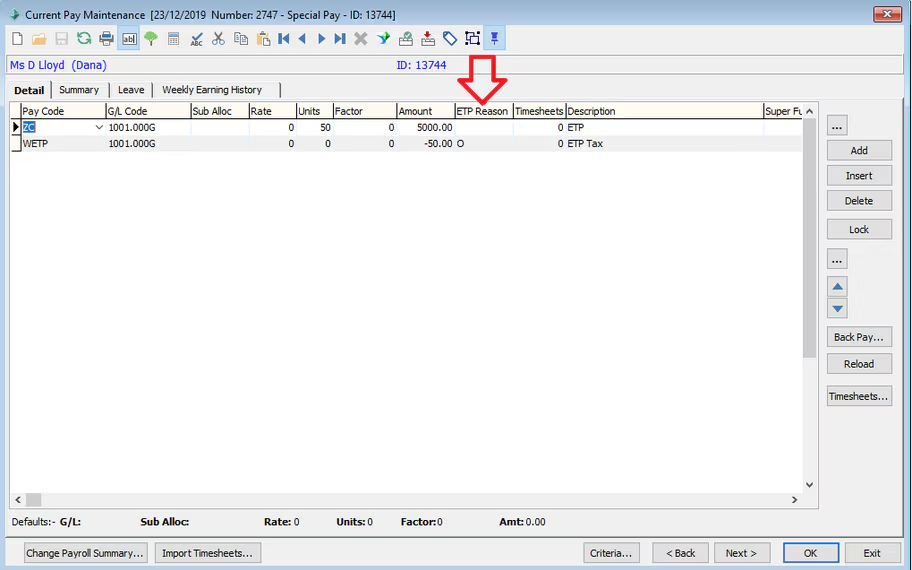Open the Leave tab
912x570 pixels.
point(131,90)
